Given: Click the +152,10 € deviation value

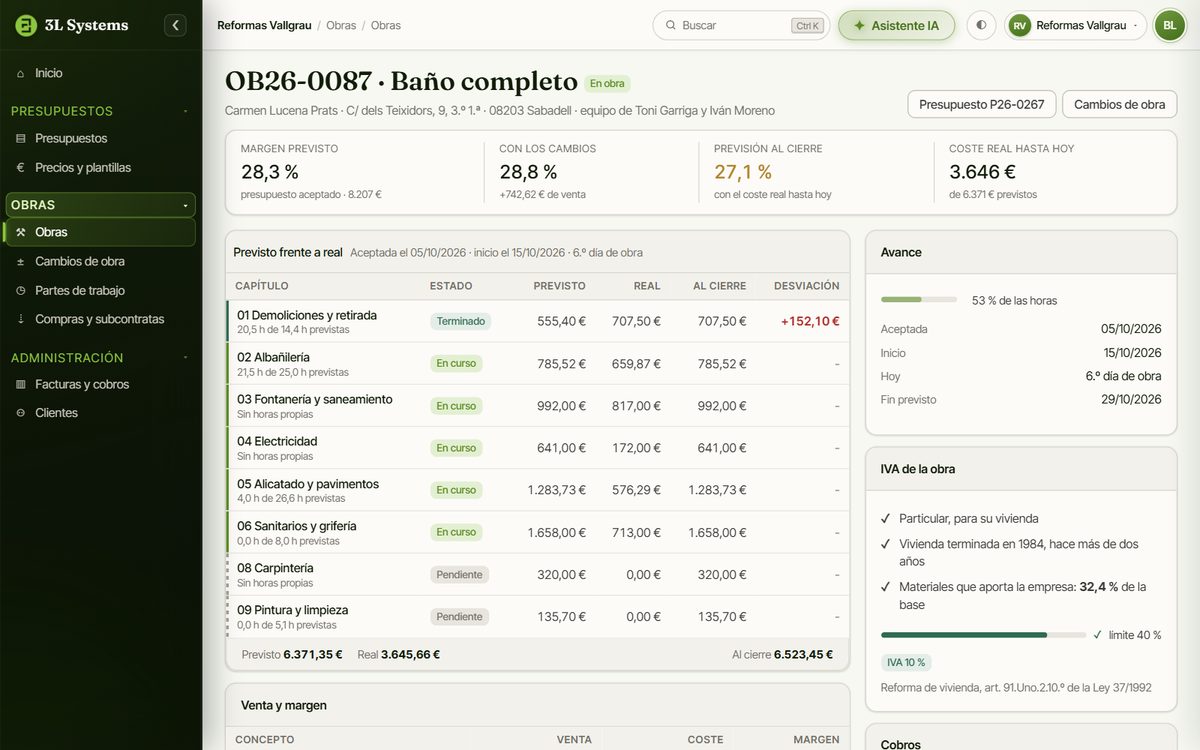Looking at the screenshot, I should tap(808, 321).
